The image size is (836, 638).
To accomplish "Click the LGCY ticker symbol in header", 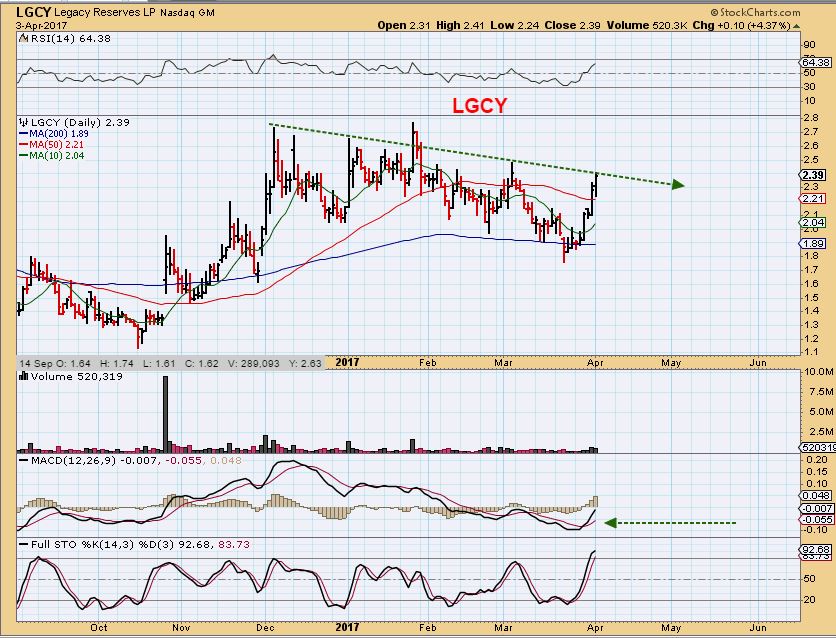I will (x=33, y=12).
